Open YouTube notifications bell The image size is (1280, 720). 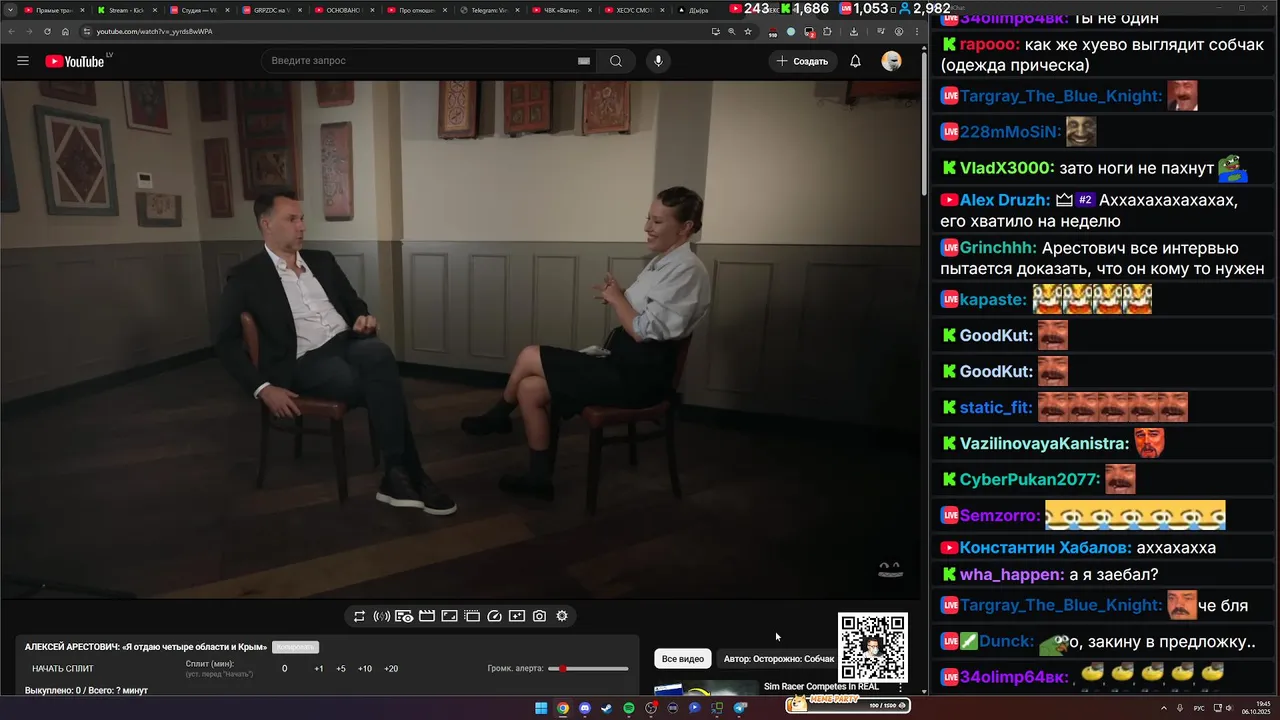pyautogui.click(x=855, y=61)
